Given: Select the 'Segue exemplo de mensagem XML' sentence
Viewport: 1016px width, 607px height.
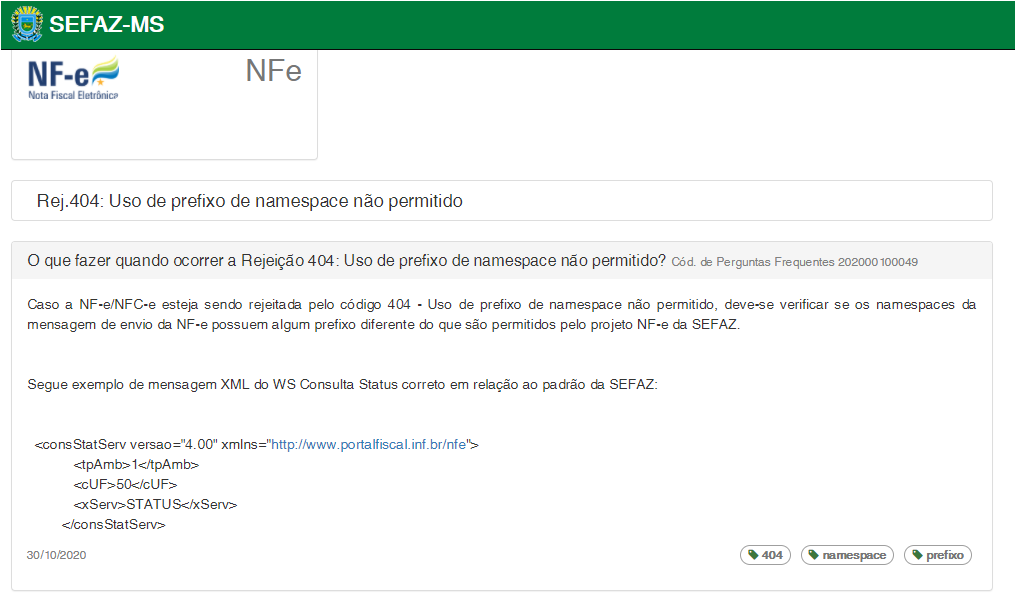Looking at the screenshot, I should [342, 385].
